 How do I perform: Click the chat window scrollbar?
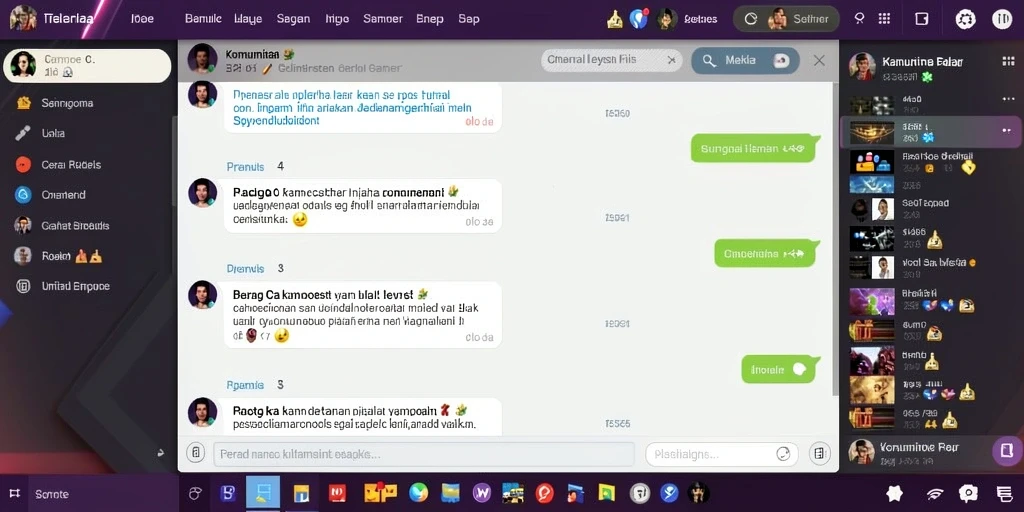(x=835, y=238)
